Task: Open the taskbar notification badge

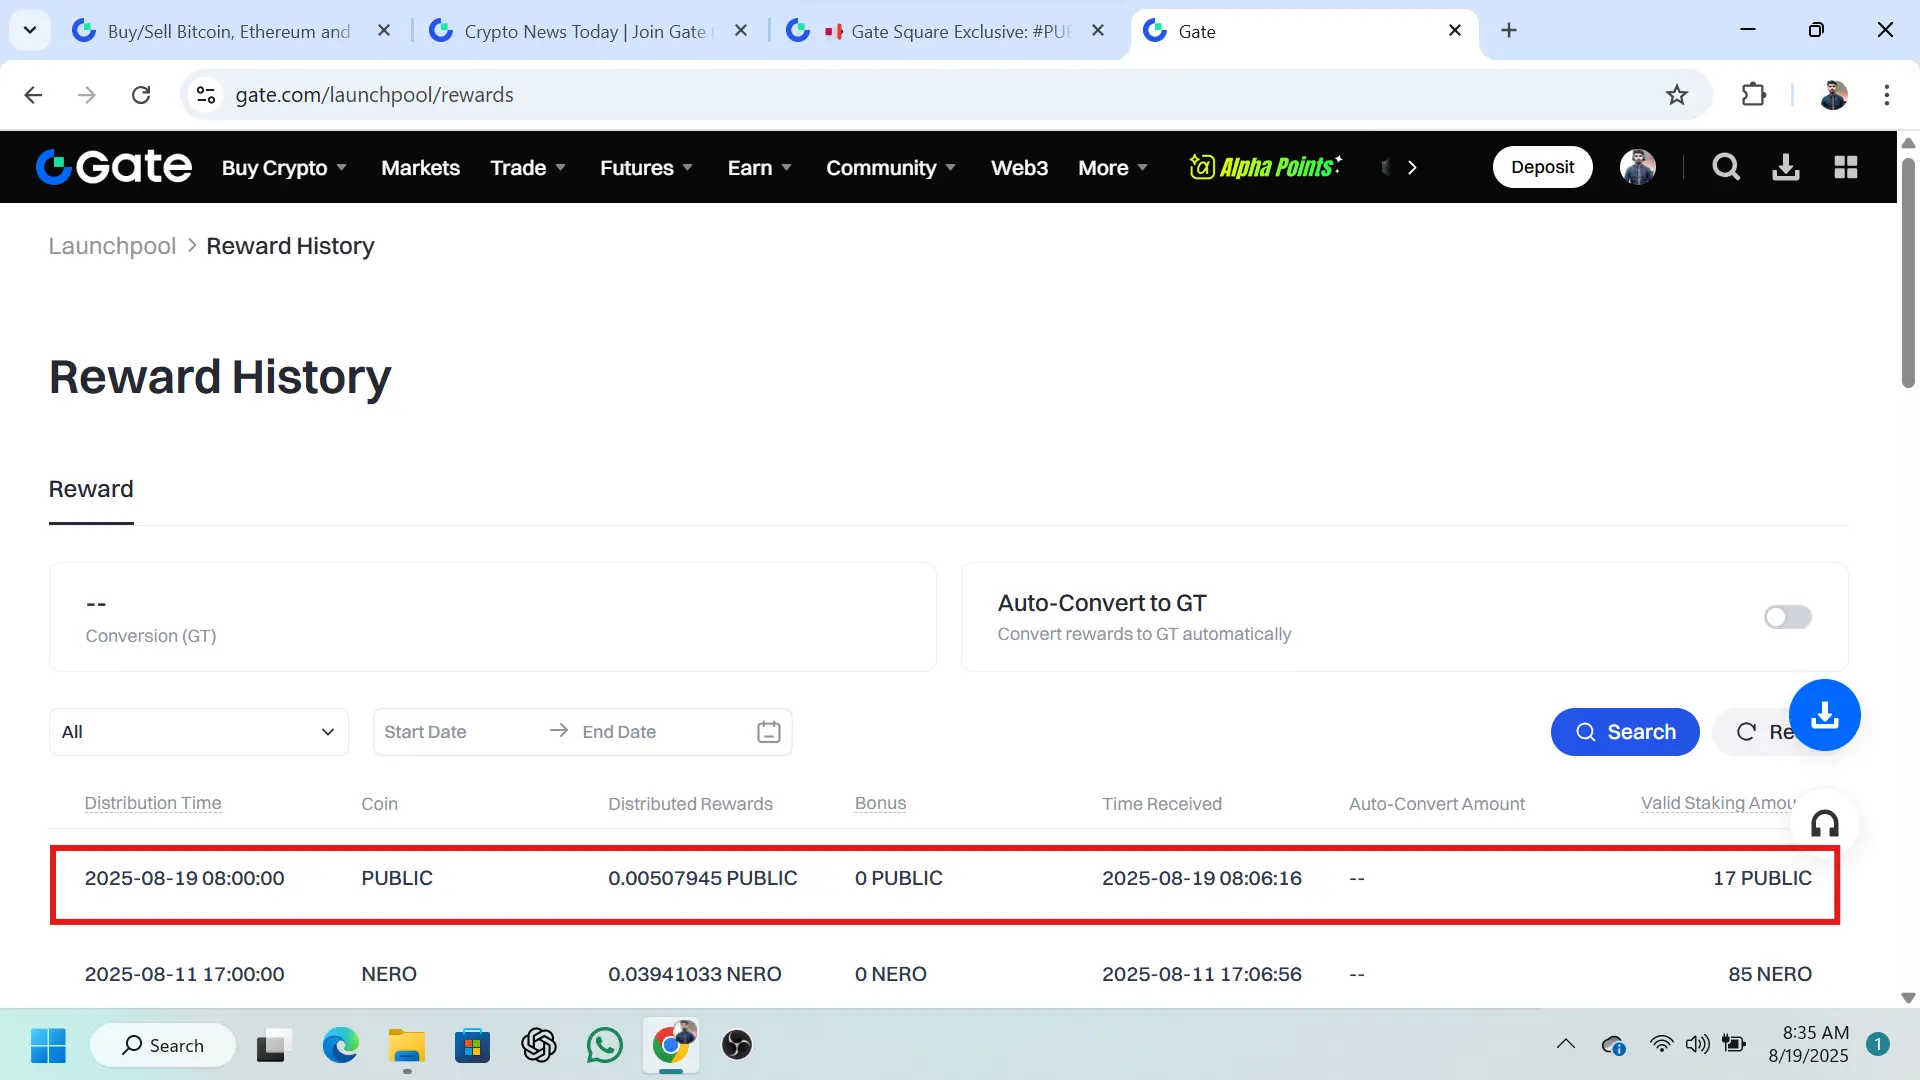Action: tap(1878, 1045)
